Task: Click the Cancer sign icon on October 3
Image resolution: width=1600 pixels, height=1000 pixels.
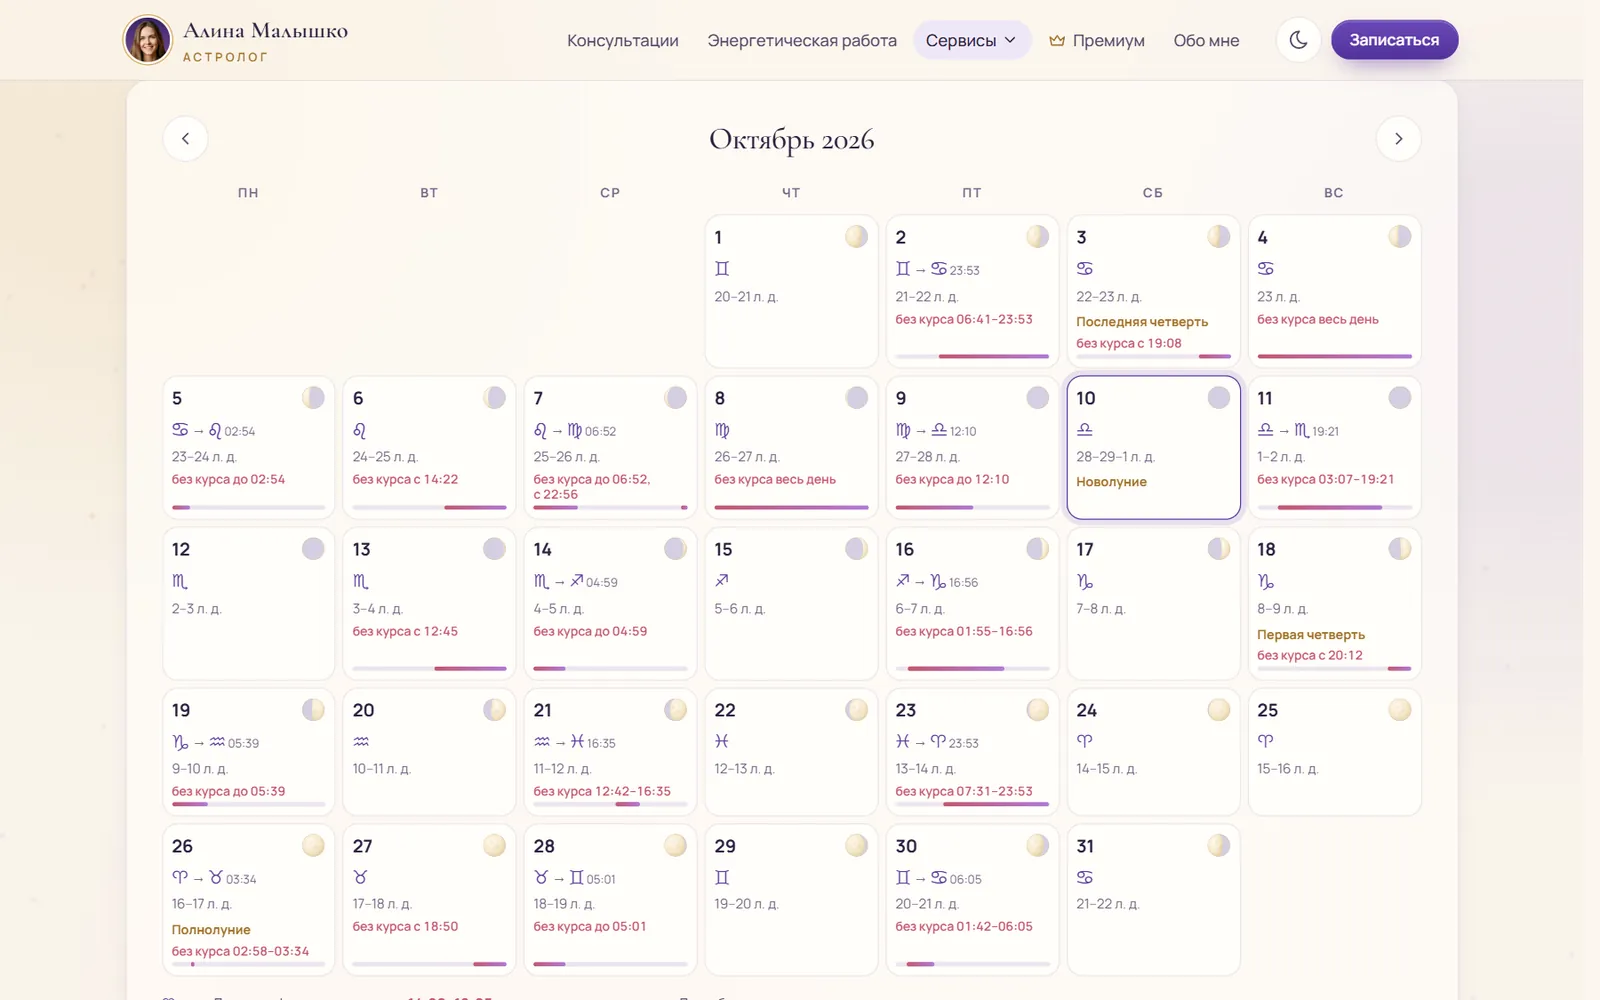Action: (1085, 268)
